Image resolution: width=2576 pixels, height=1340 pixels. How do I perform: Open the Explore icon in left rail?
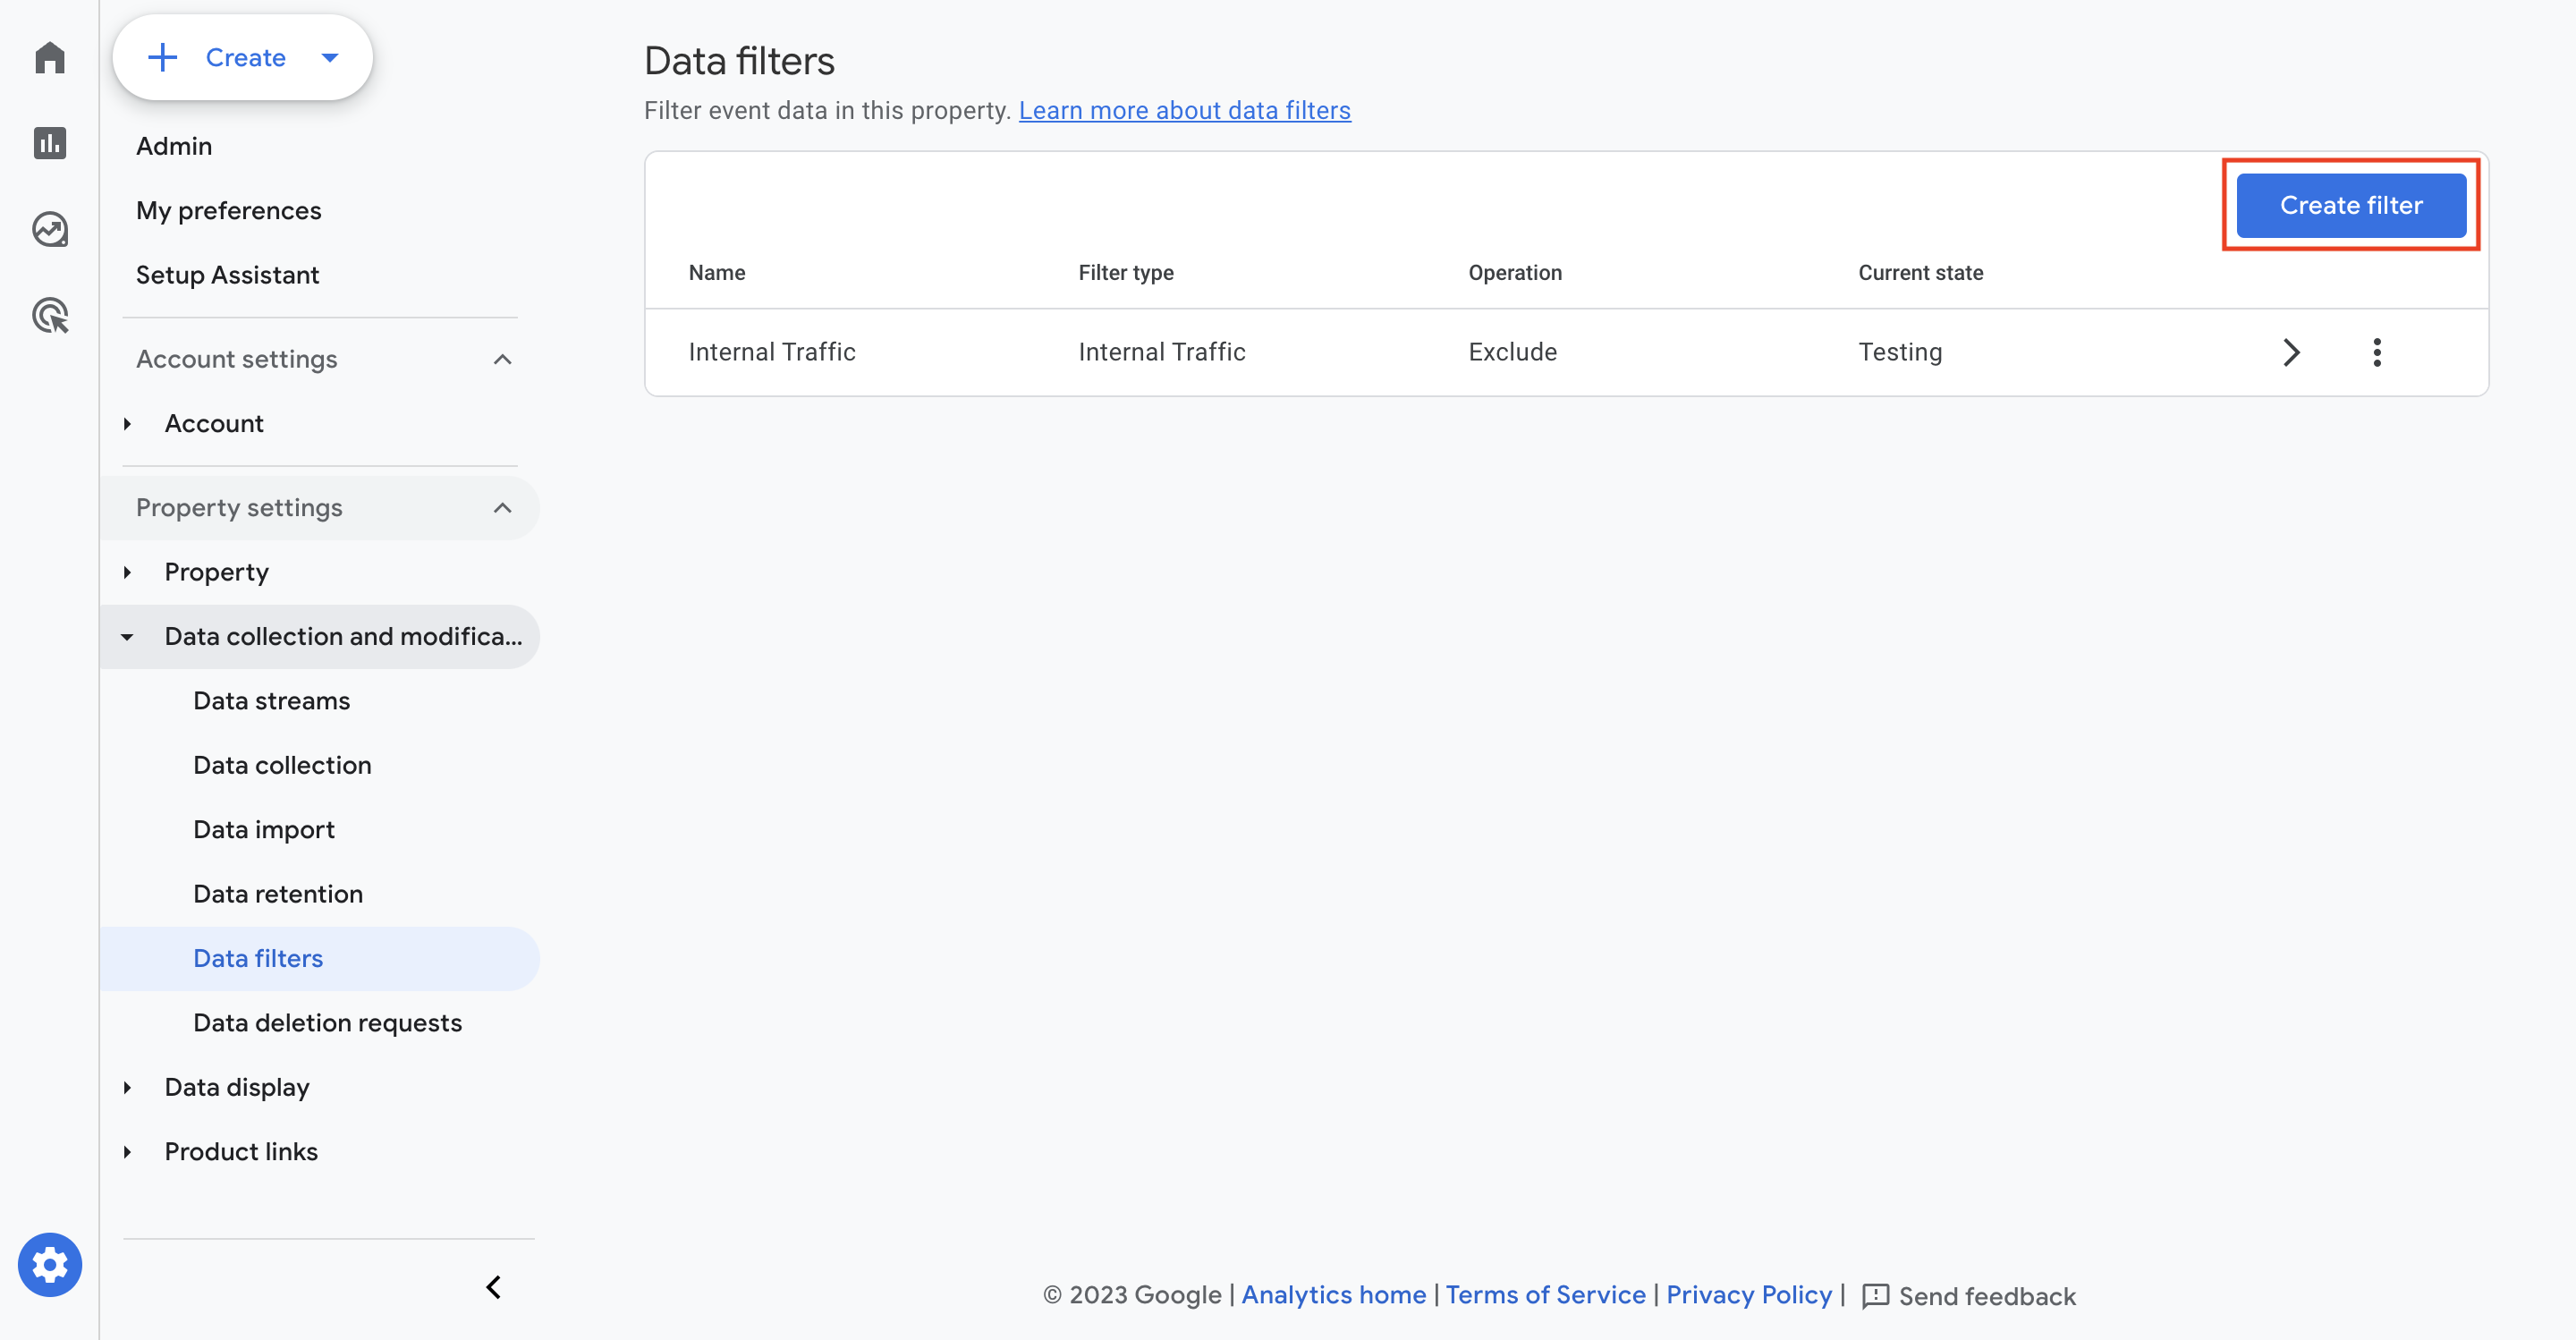point(49,230)
